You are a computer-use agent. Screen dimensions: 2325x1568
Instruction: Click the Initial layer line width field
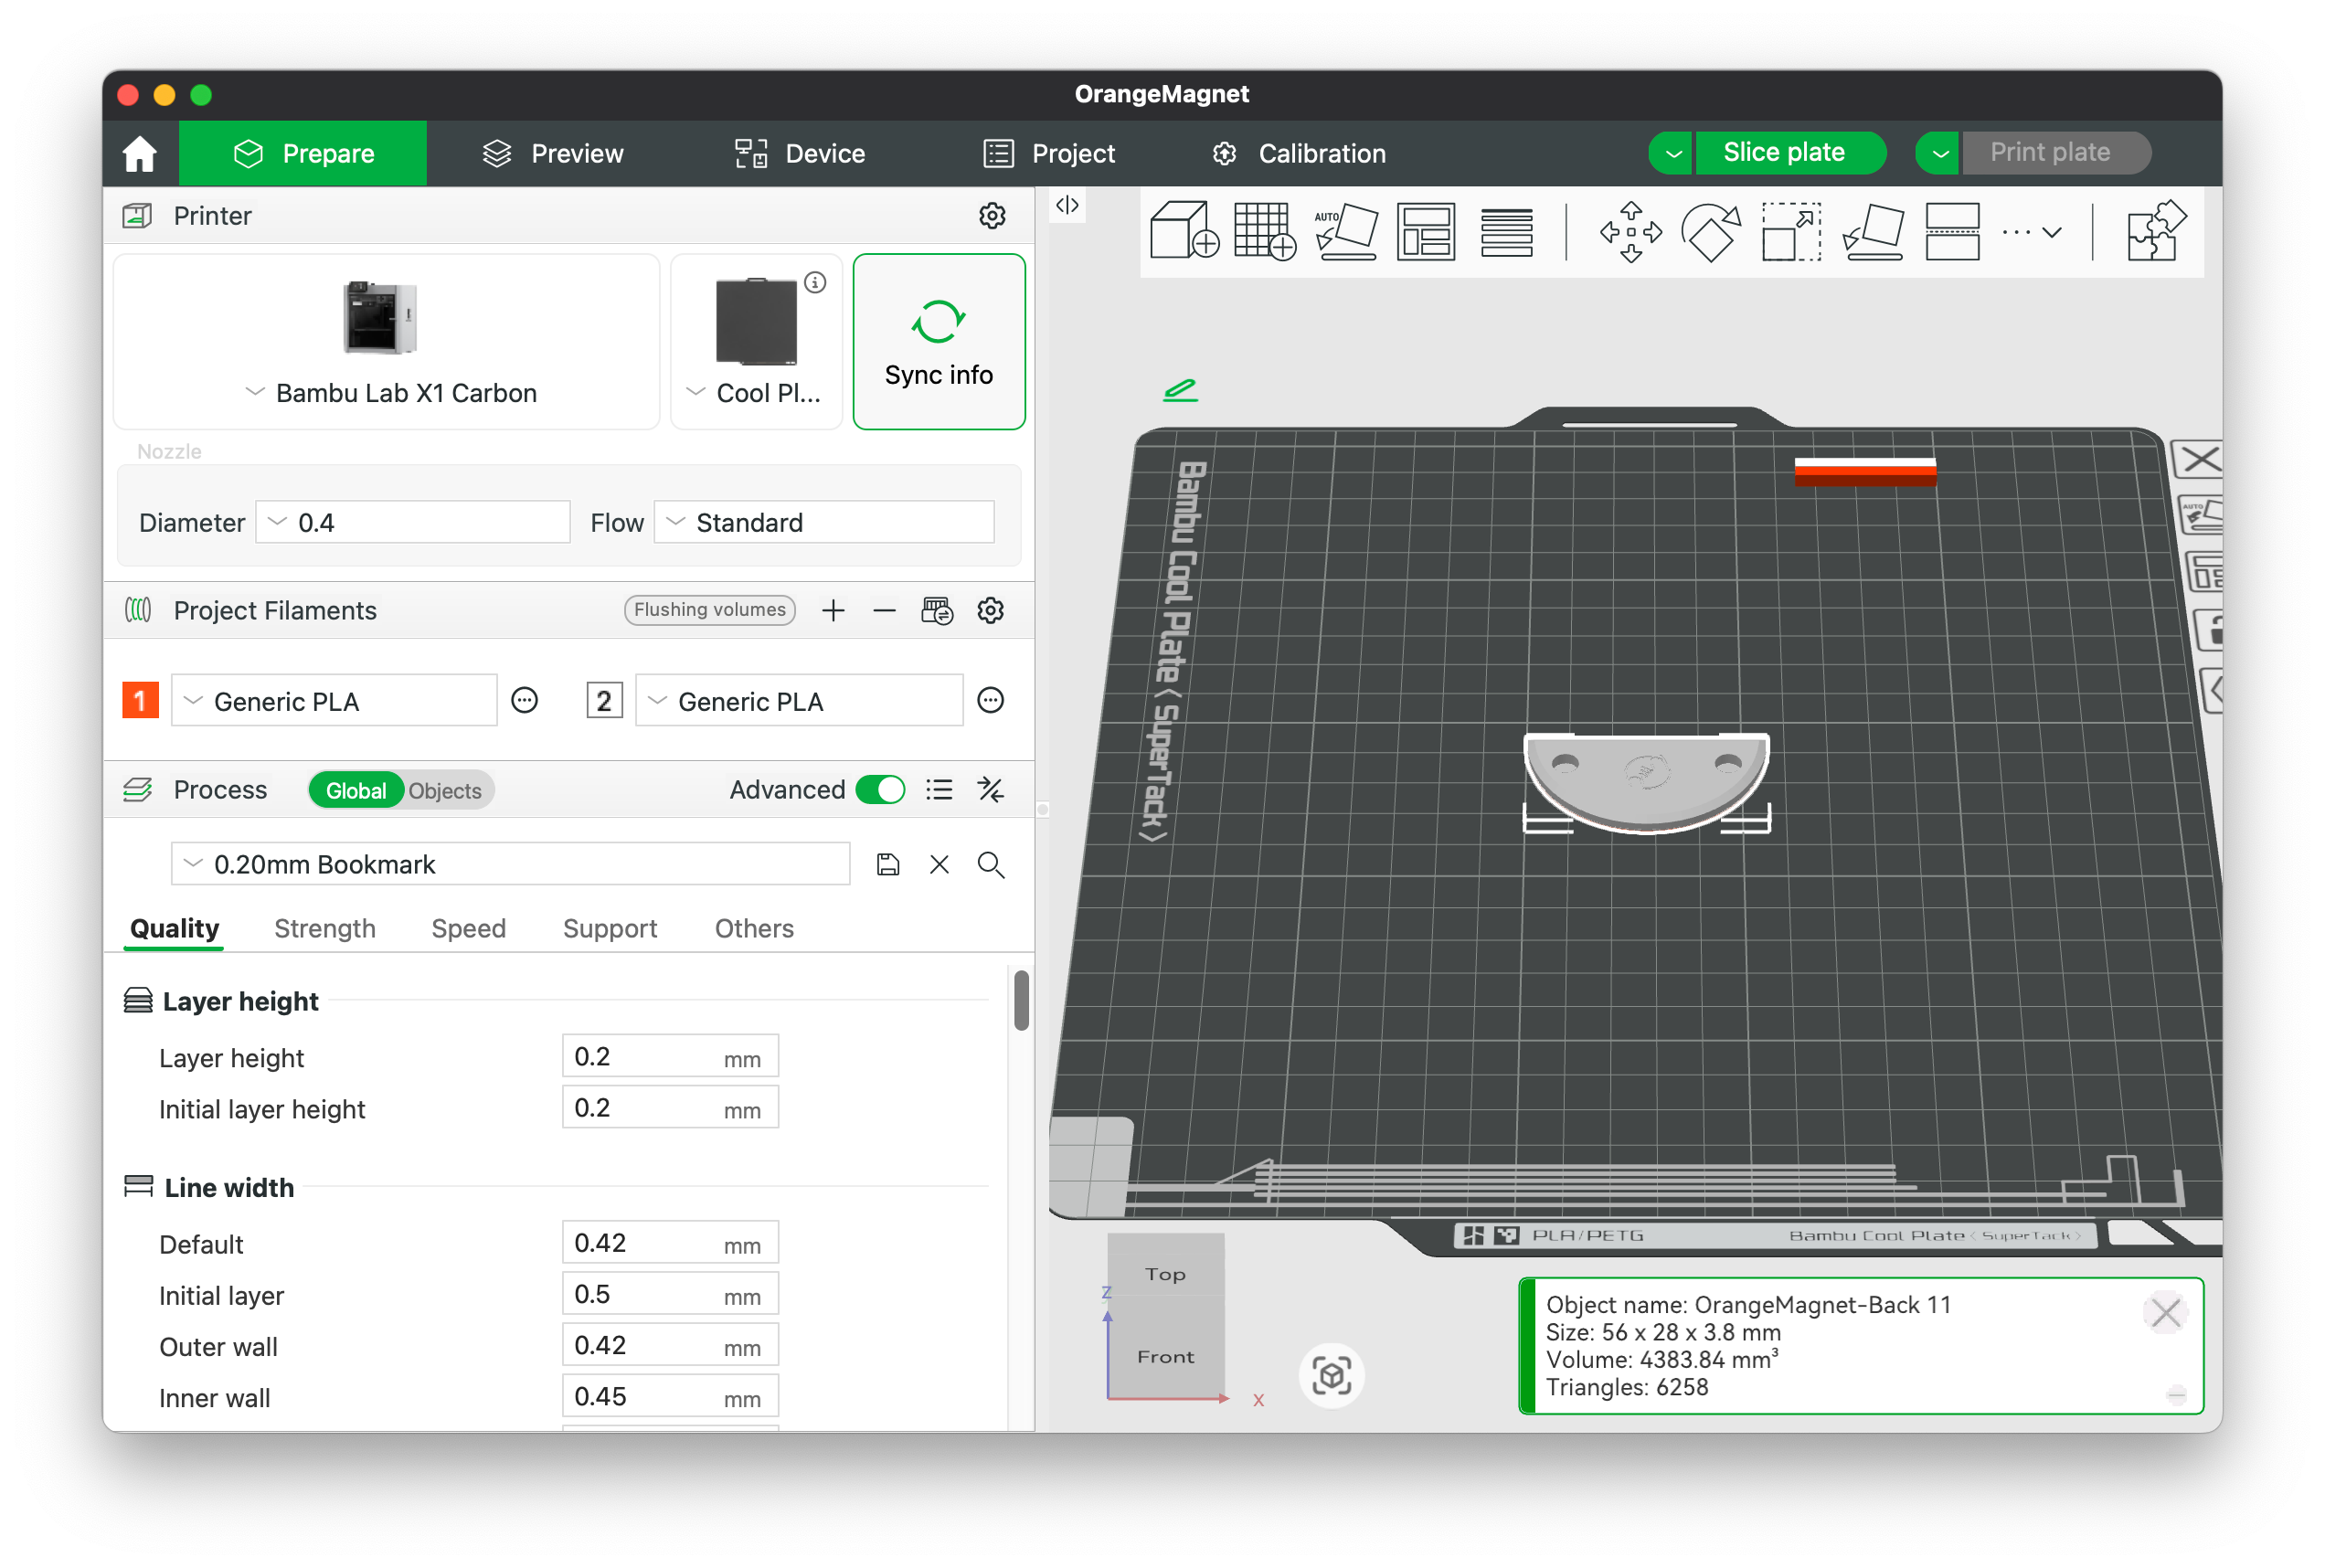670,1295
